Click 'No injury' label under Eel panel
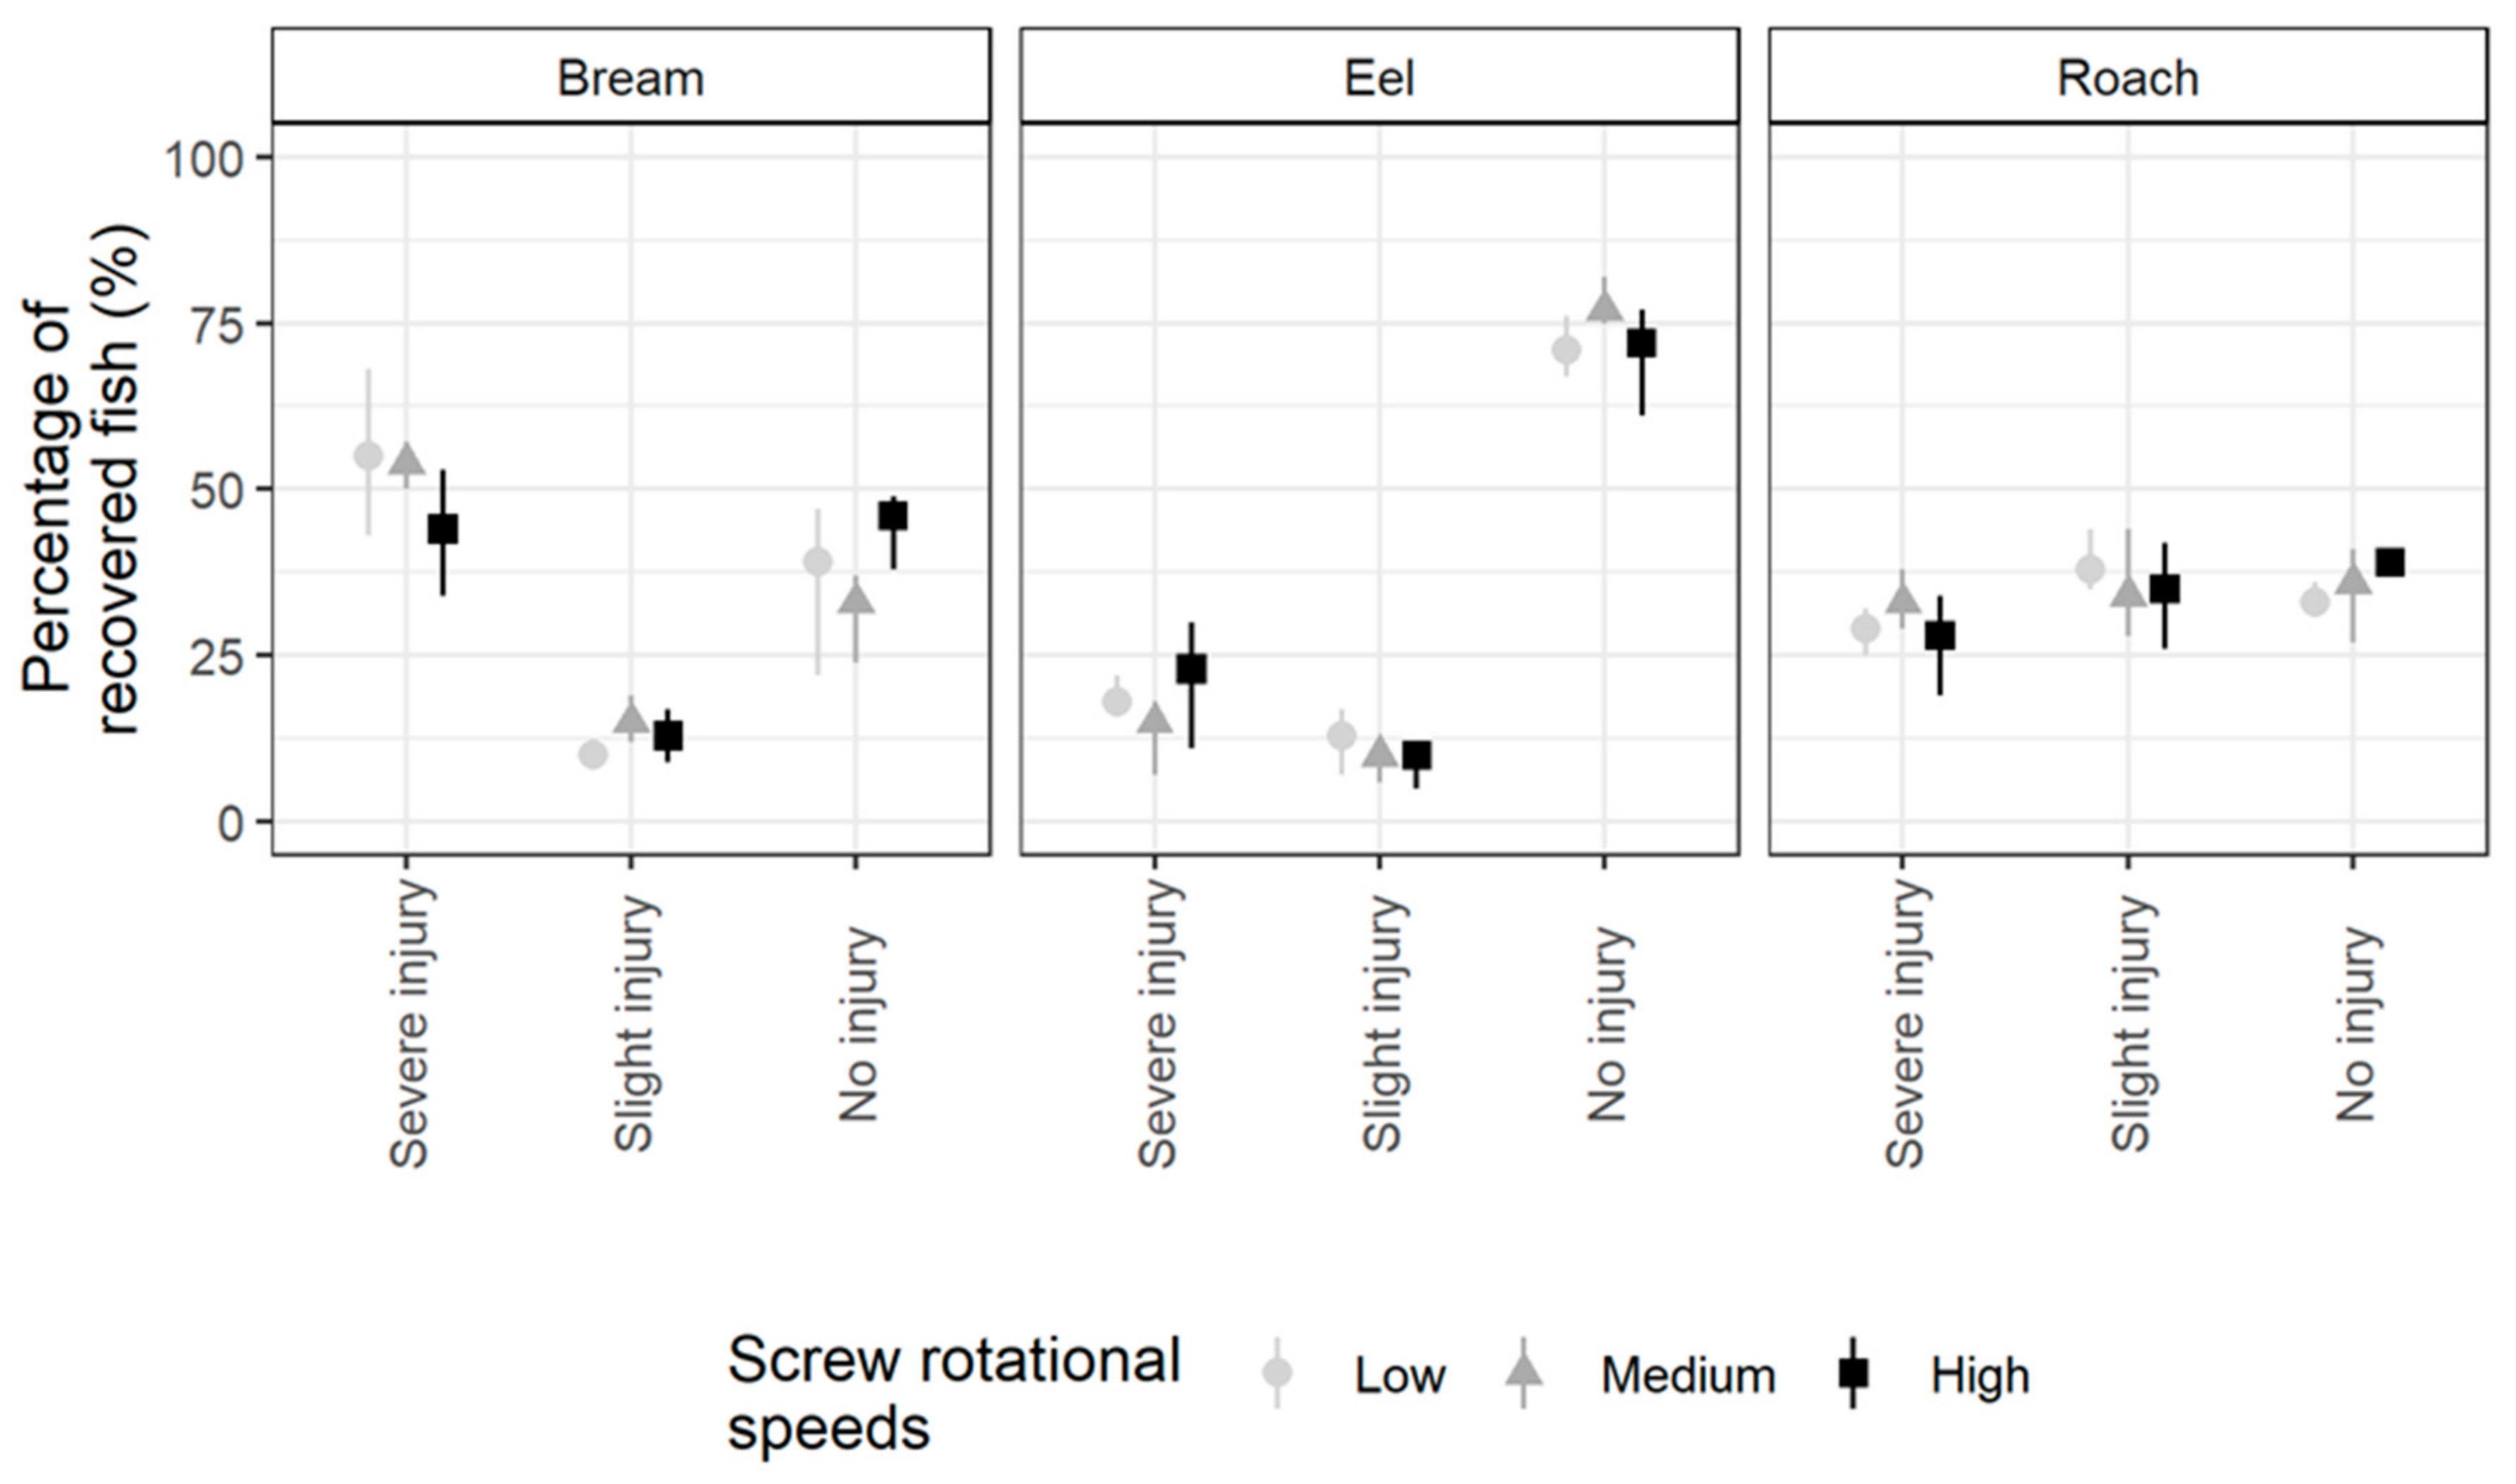This screenshot has width=2516, height=1484. (1607, 1025)
